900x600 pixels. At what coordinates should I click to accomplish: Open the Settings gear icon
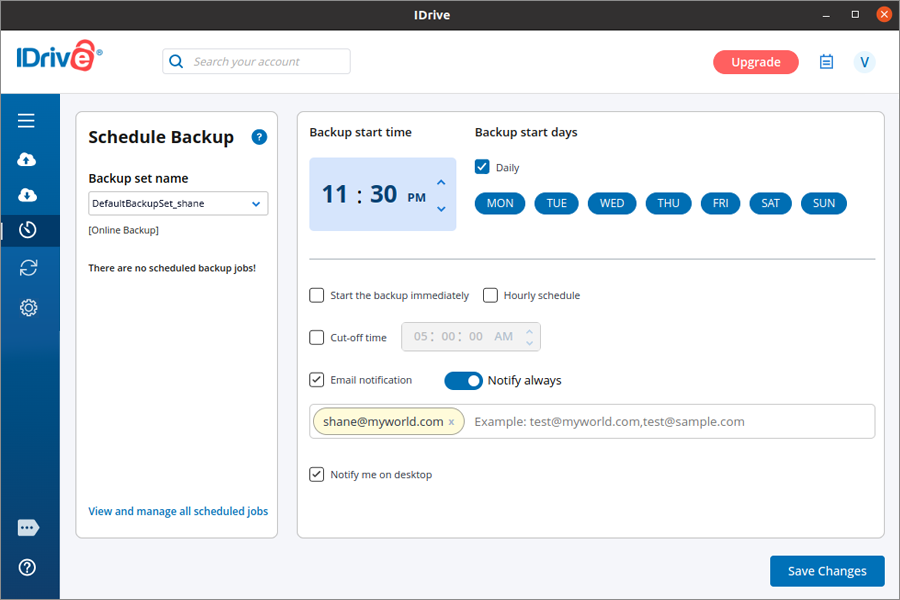[x=28, y=307]
